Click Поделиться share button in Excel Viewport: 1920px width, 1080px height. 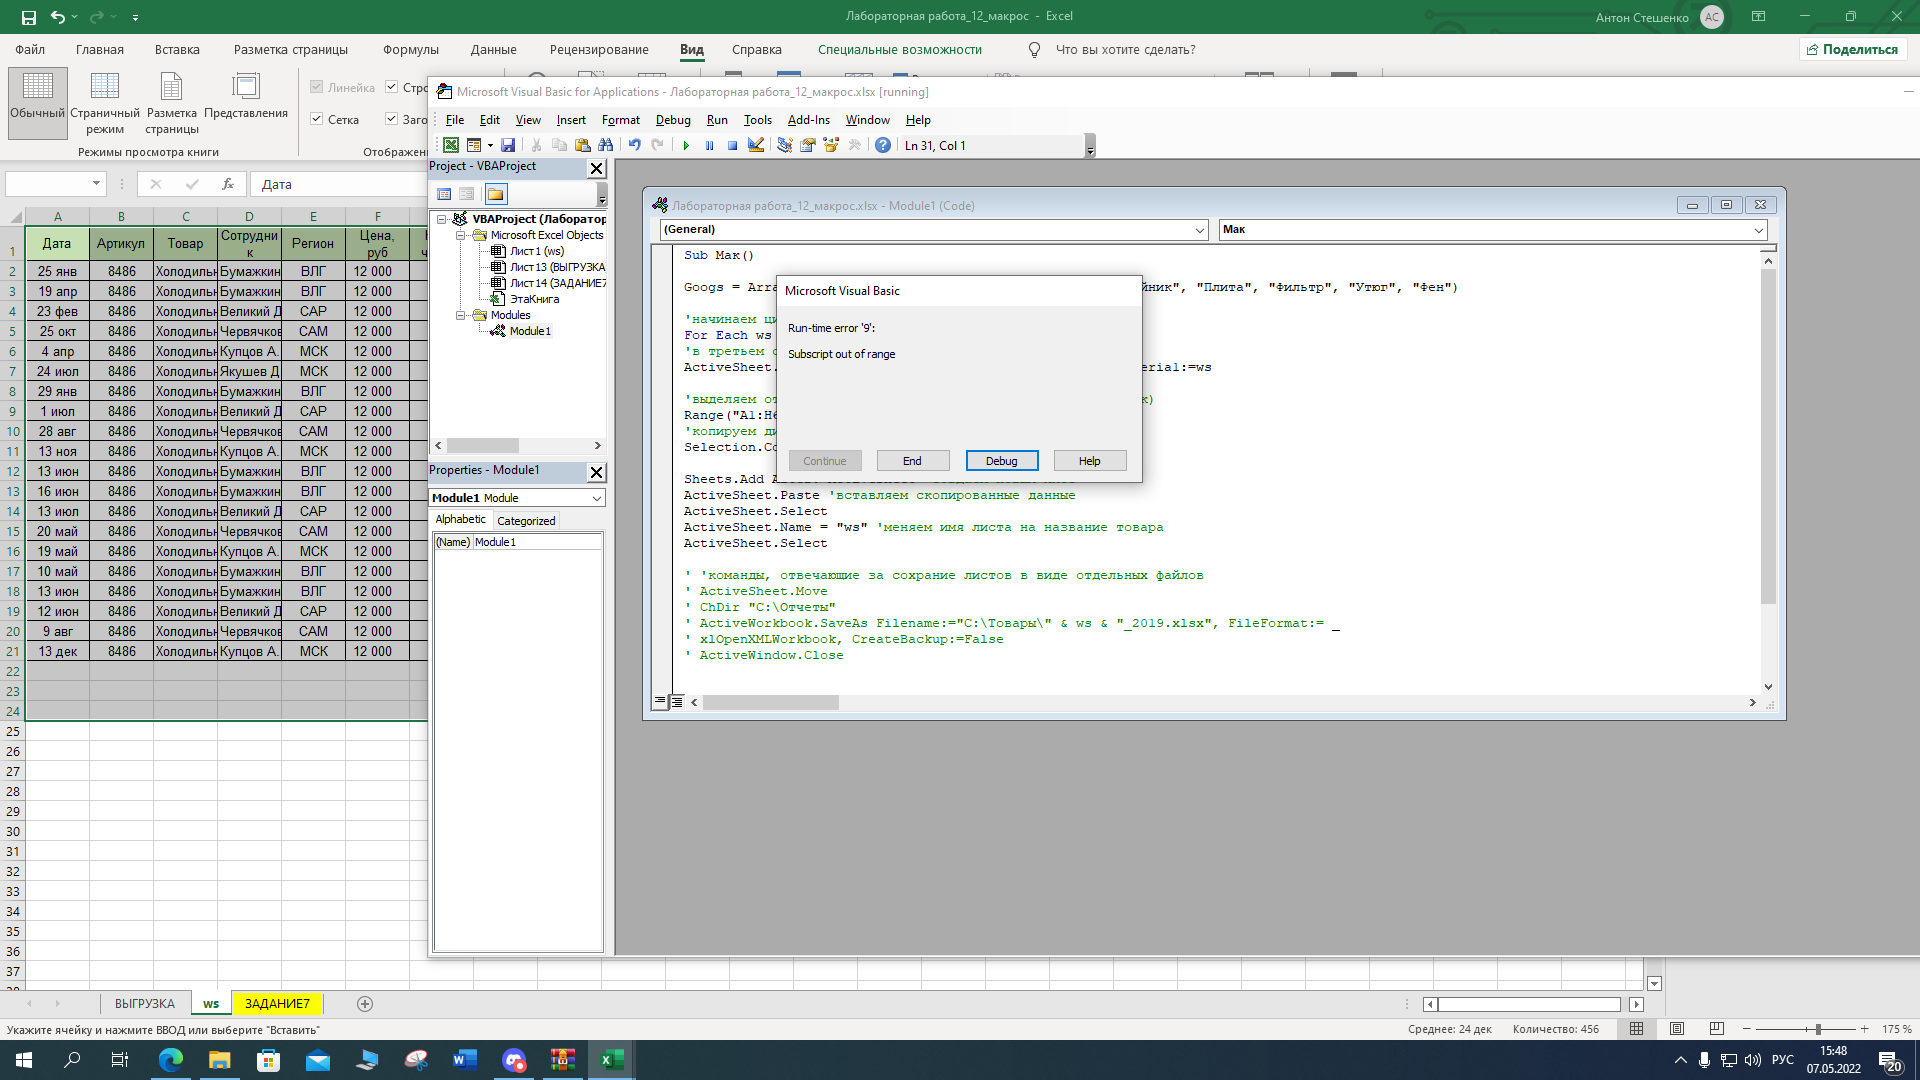pyautogui.click(x=1853, y=49)
